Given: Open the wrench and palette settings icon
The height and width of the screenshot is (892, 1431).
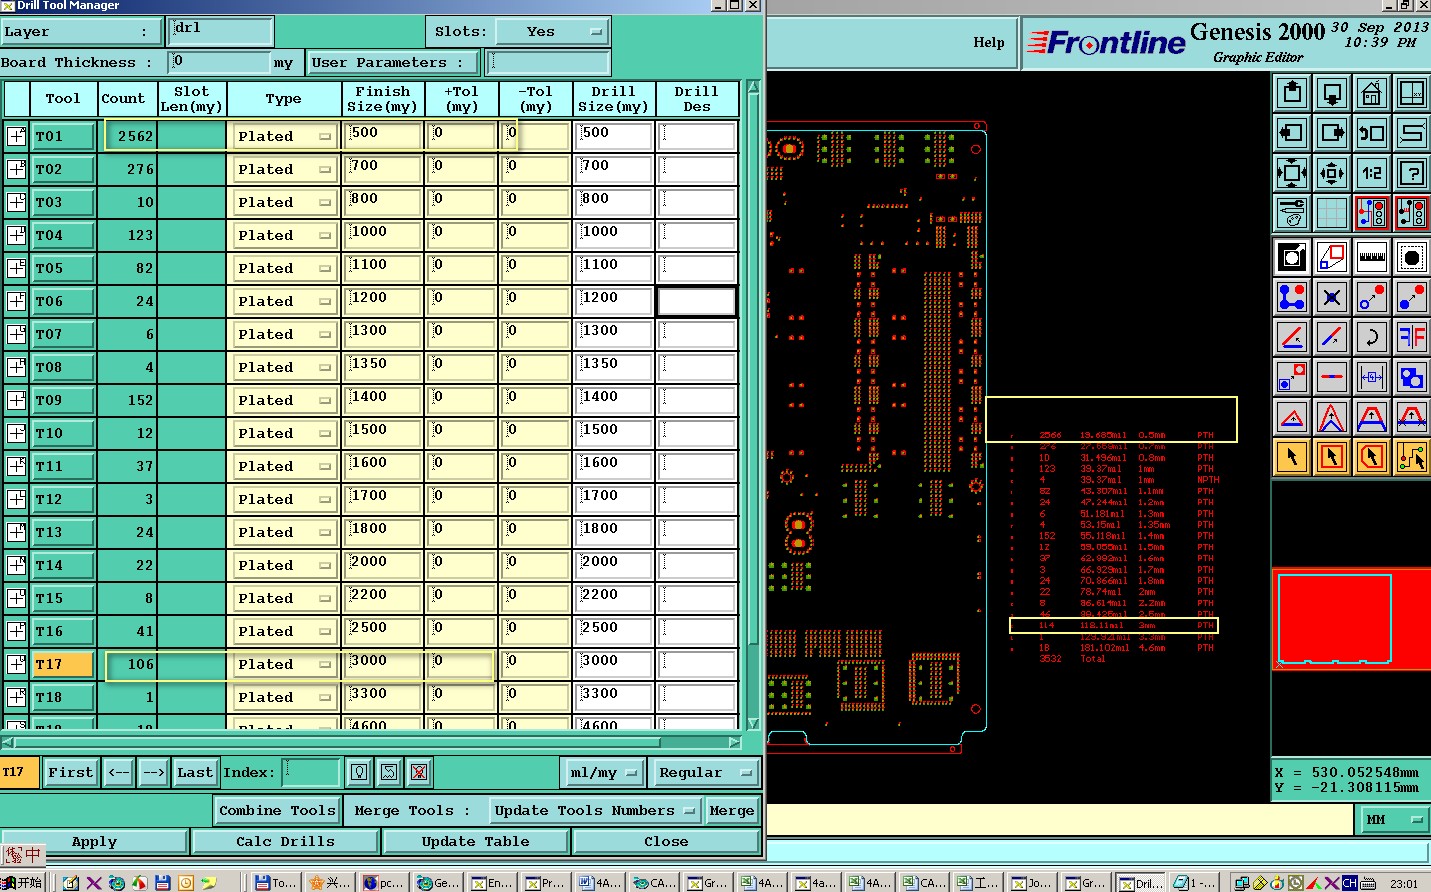Looking at the screenshot, I should [1292, 212].
